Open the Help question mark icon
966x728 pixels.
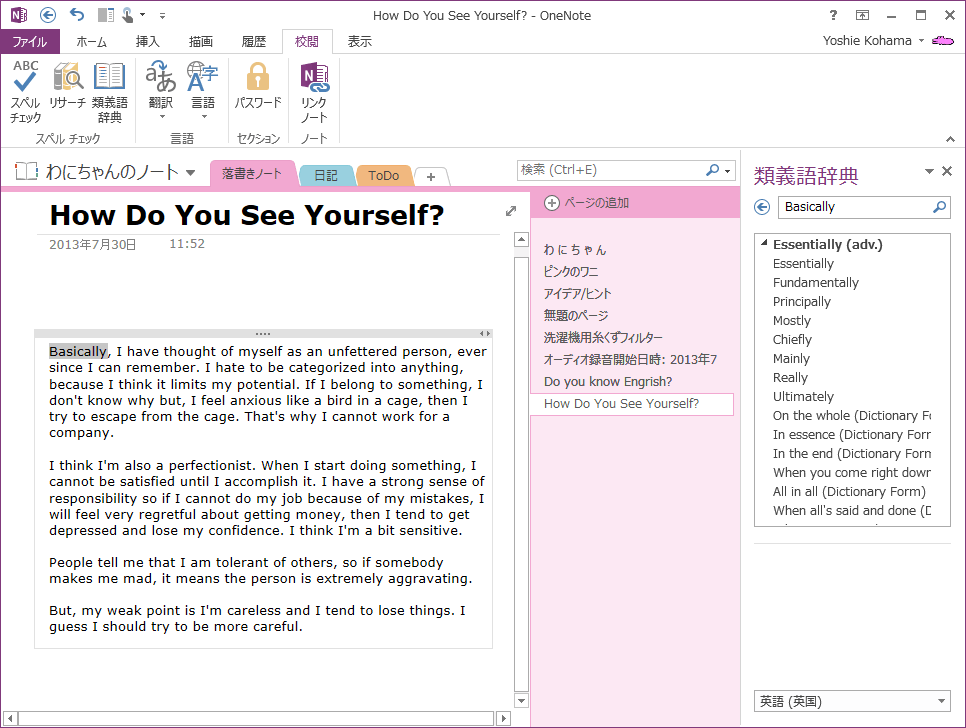pyautogui.click(x=834, y=15)
